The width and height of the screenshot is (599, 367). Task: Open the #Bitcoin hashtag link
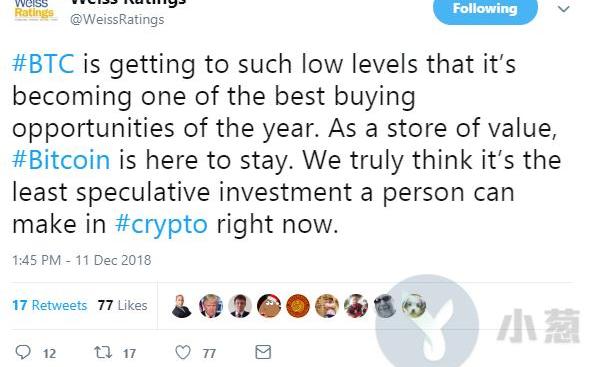pos(62,160)
